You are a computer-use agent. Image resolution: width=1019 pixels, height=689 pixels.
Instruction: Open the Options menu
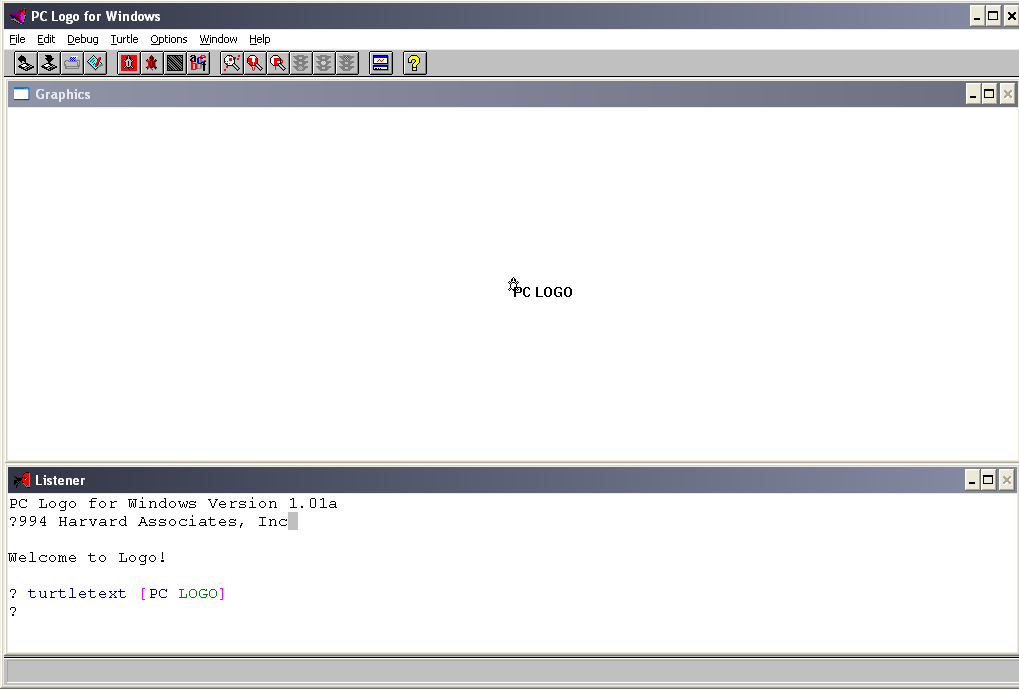(169, 39)
